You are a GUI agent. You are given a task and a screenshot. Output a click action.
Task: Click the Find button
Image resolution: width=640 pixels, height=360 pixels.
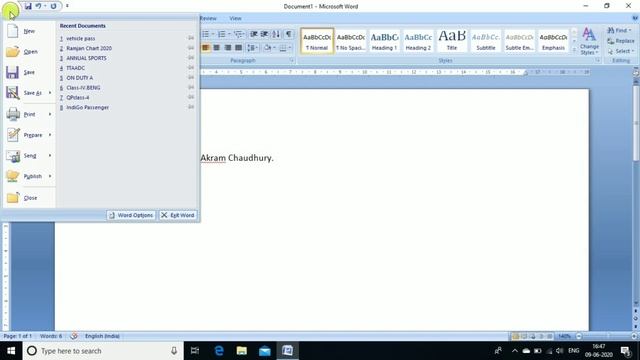pyautogui.click(x=619, y=31)
